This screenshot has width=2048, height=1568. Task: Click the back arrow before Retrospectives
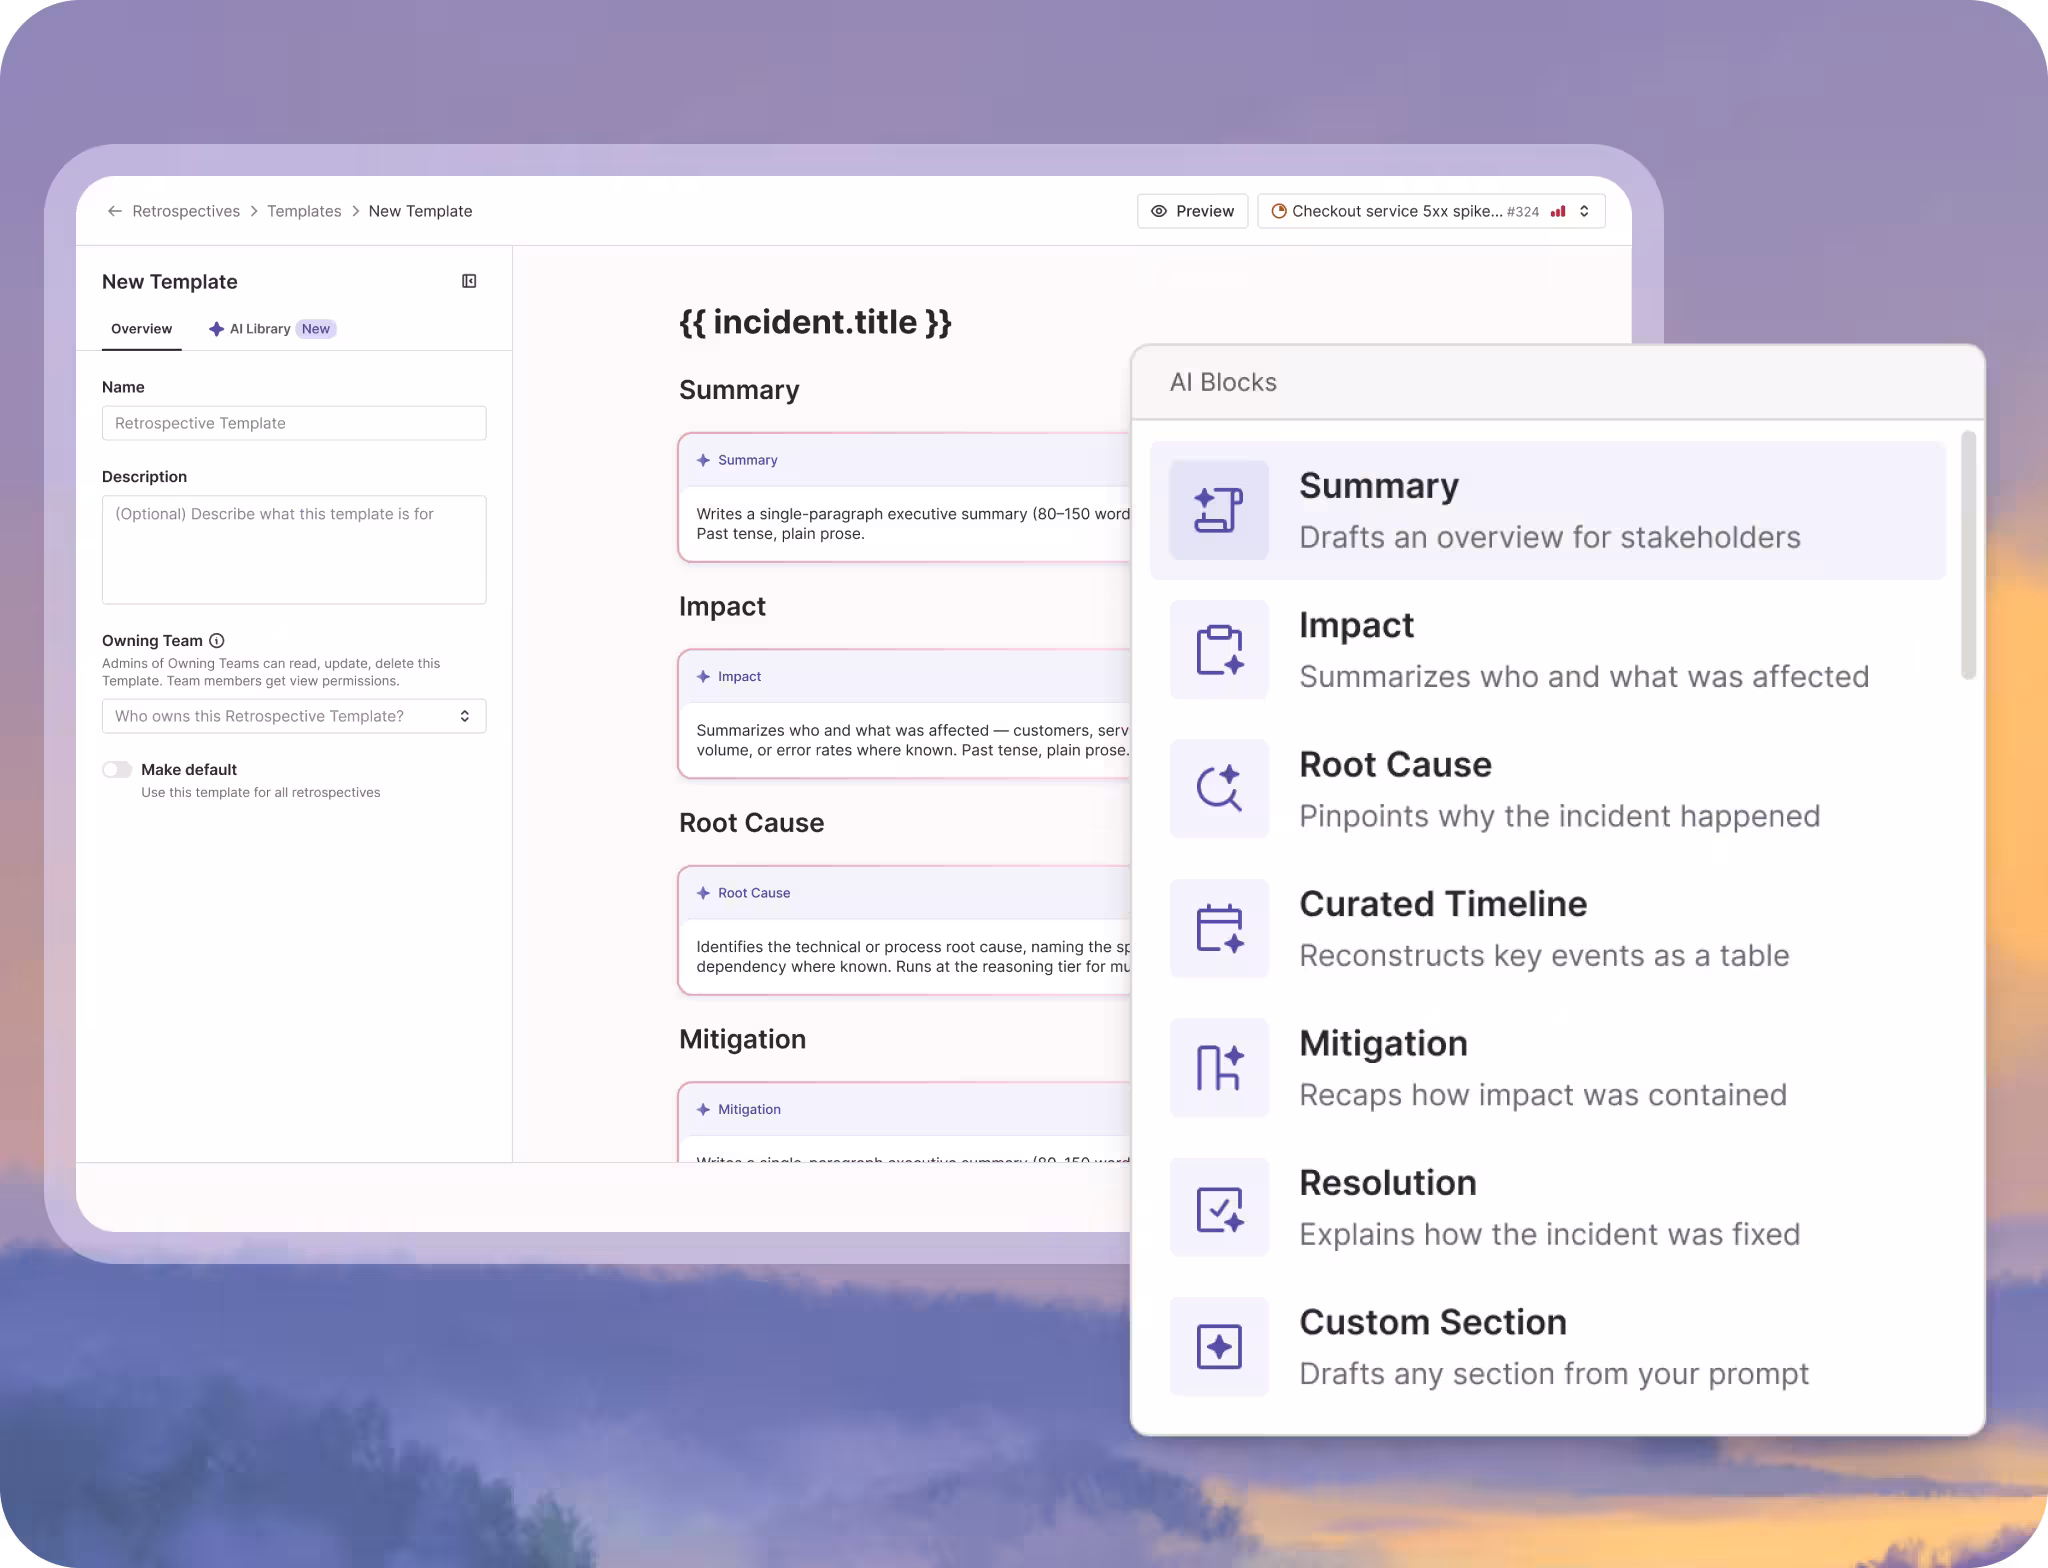point(115,211)
